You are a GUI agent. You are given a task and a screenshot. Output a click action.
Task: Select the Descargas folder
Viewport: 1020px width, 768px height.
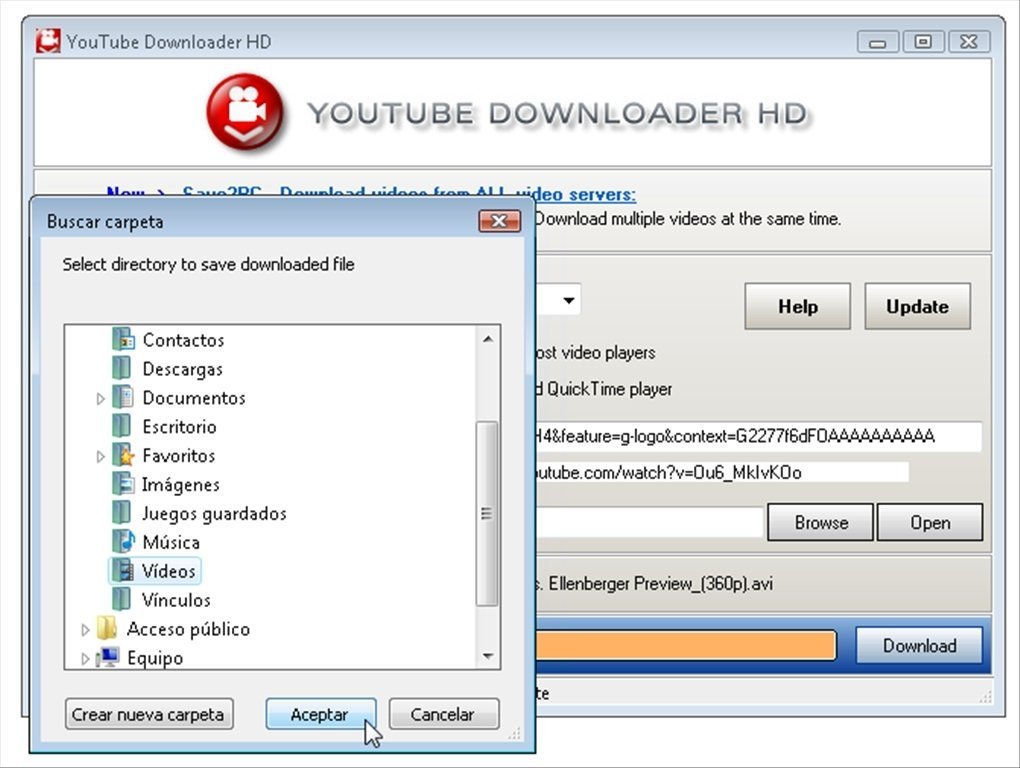[x=181, y=368]
